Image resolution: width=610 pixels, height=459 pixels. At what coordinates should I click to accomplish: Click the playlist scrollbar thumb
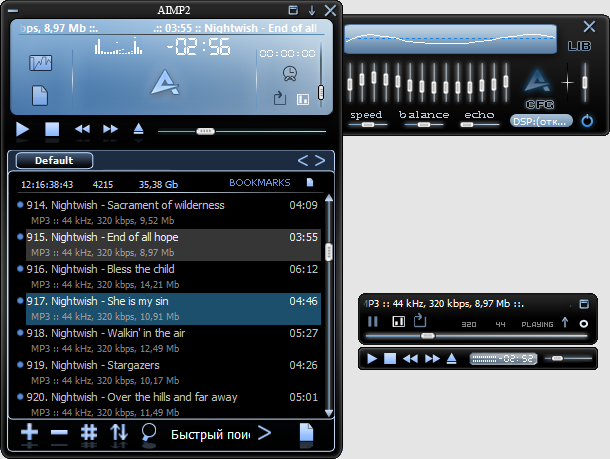pos(329,252)
